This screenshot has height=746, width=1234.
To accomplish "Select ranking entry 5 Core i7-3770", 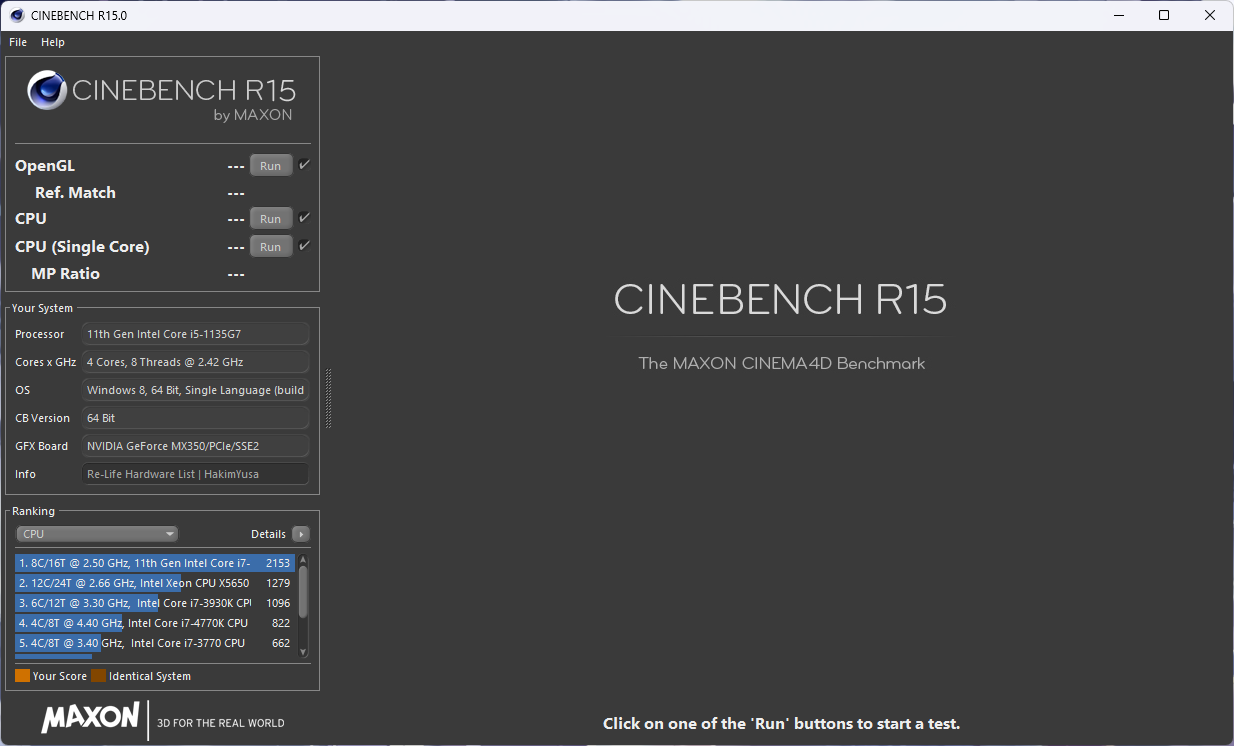I will (x=155, y=643).
